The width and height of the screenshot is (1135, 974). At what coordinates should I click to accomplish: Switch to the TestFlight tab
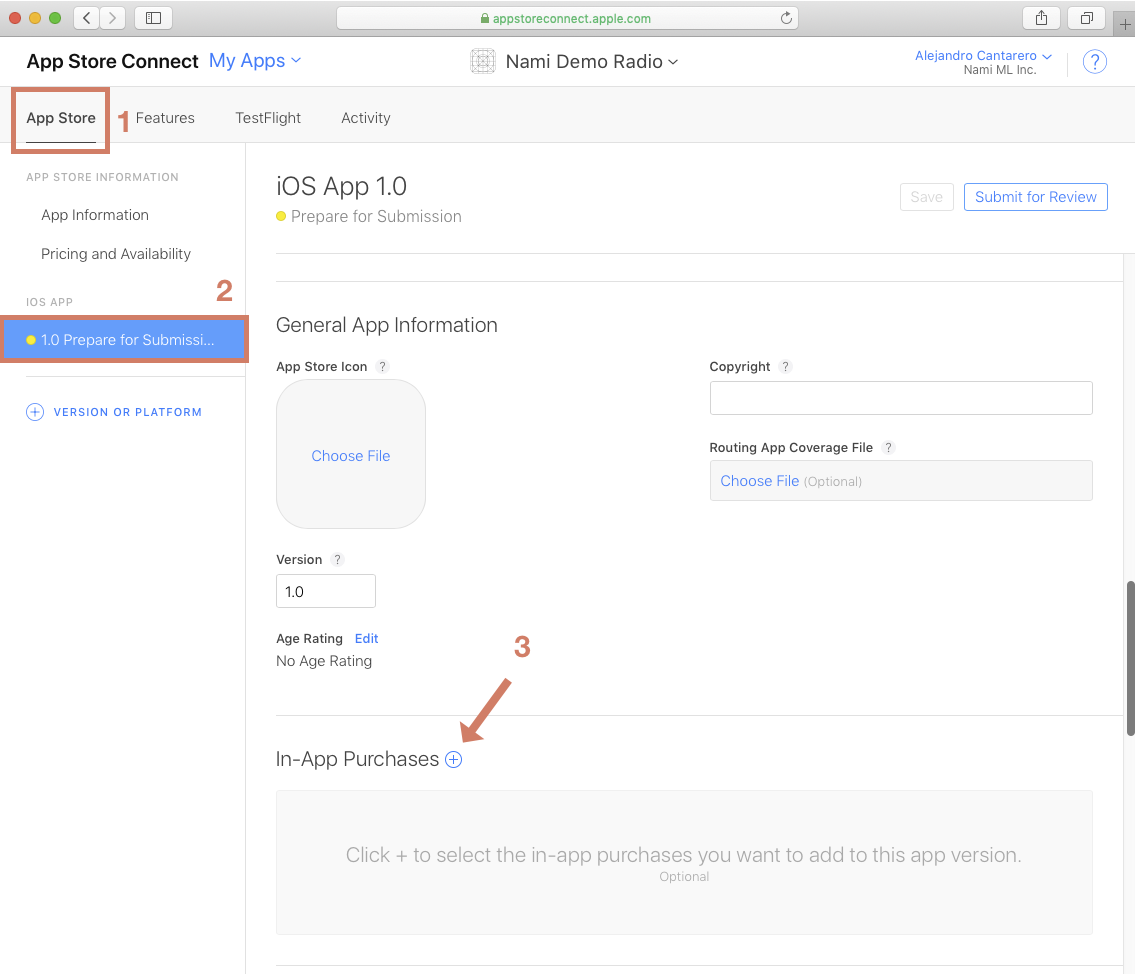[268, 118]
